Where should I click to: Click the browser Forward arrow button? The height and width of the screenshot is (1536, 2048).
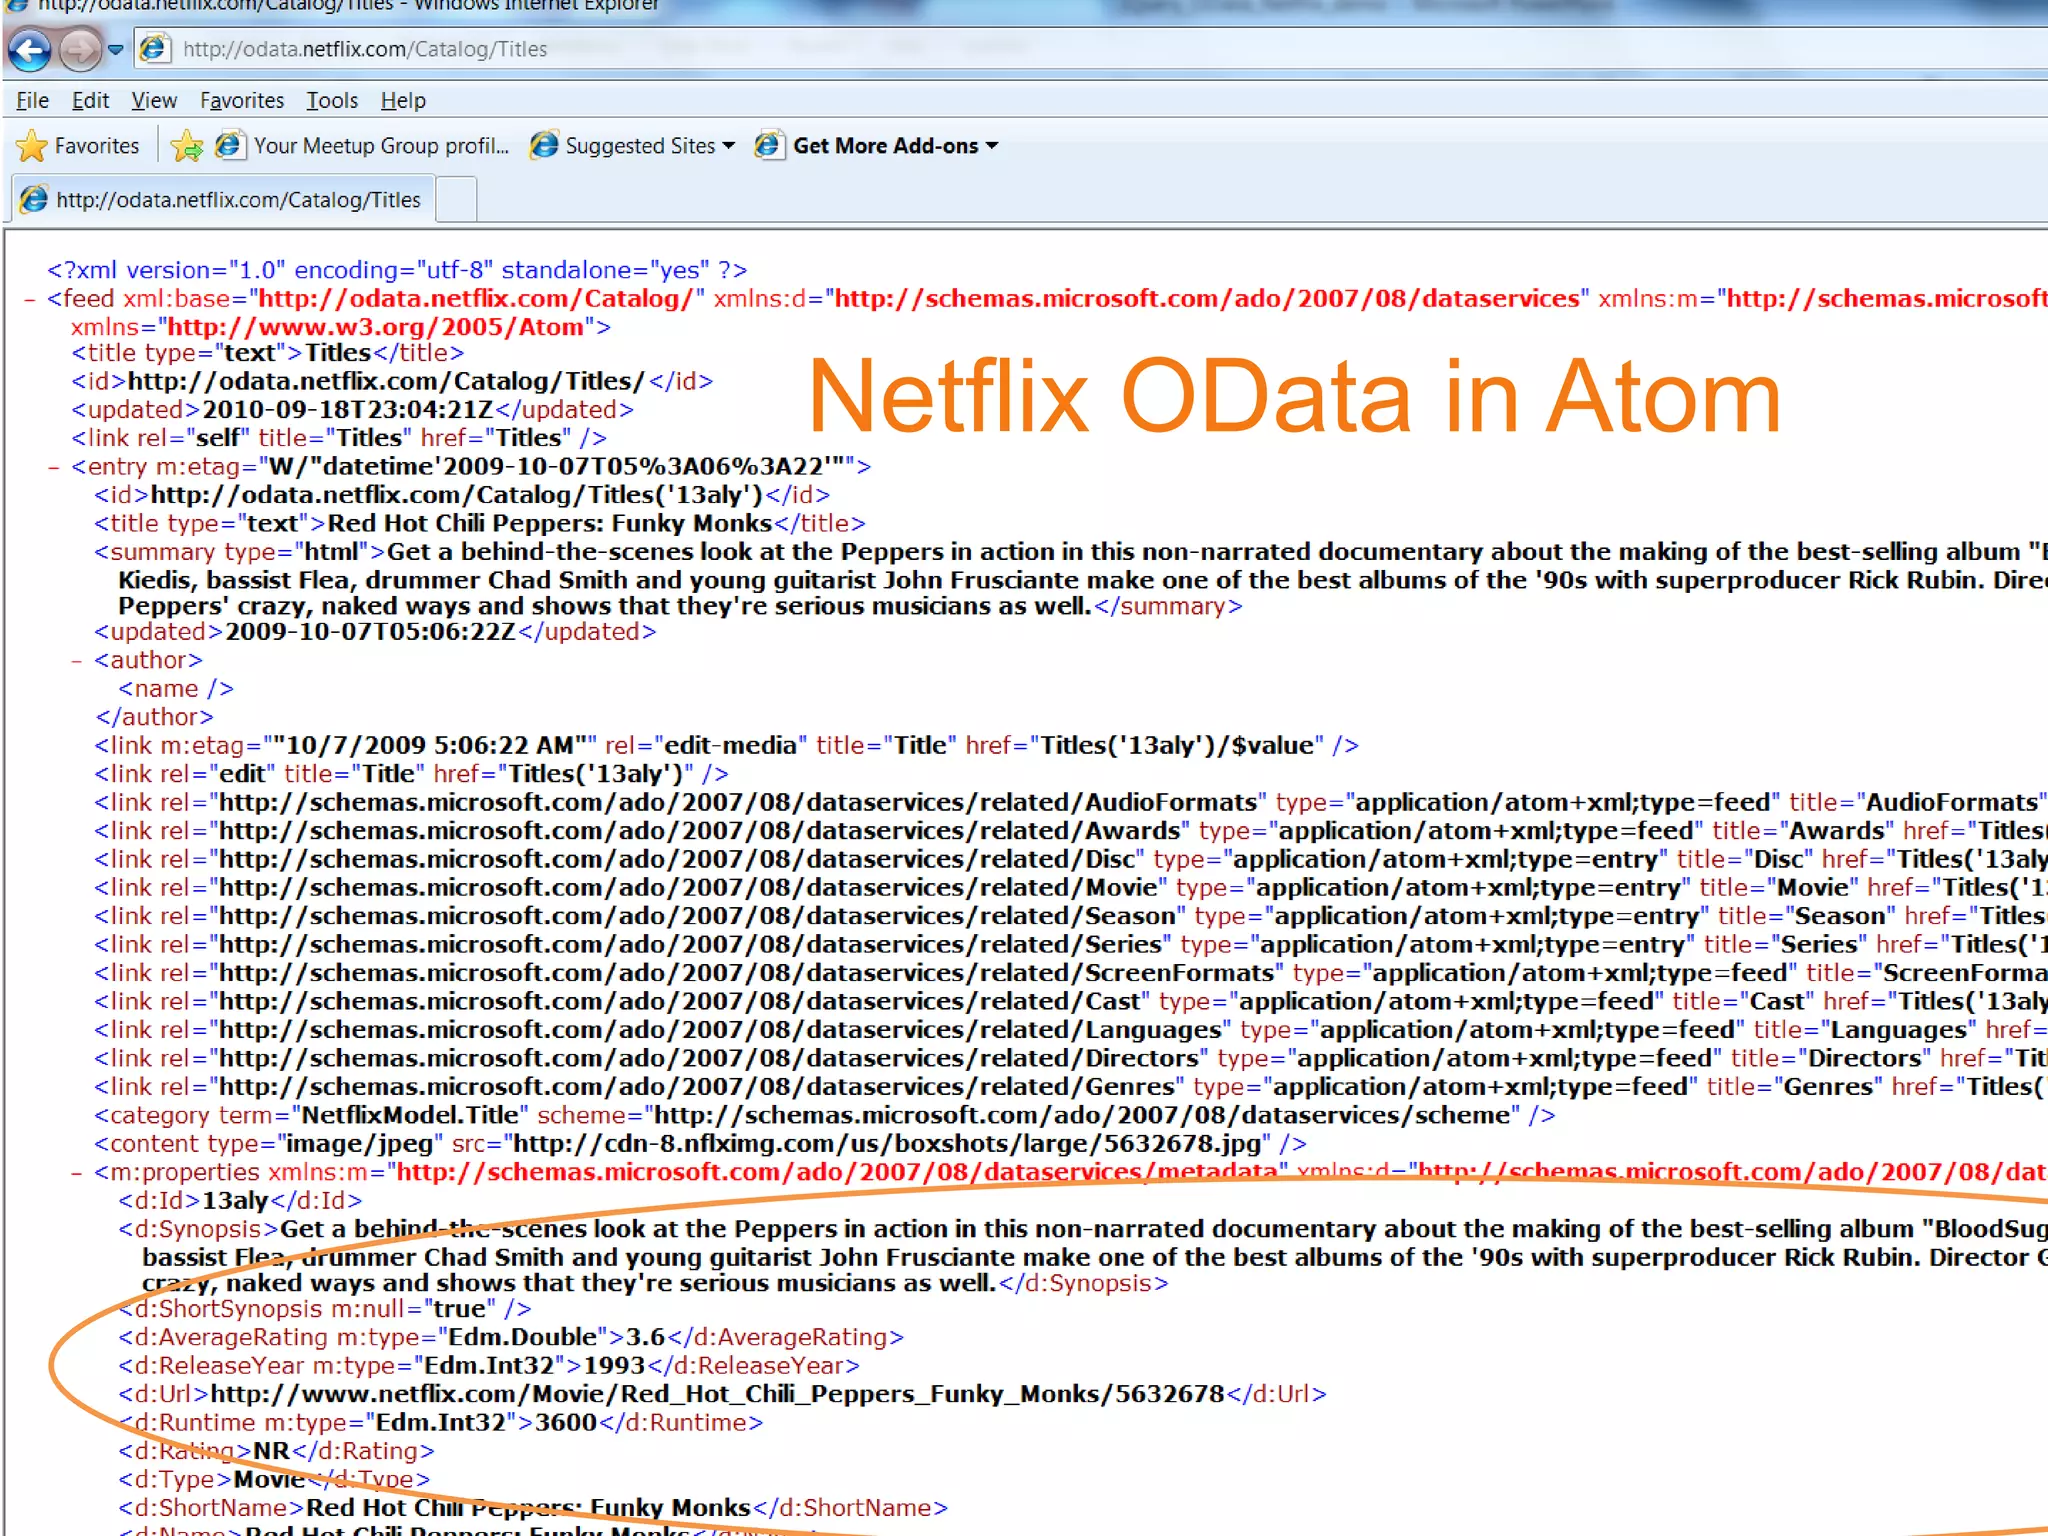[80, 50]
